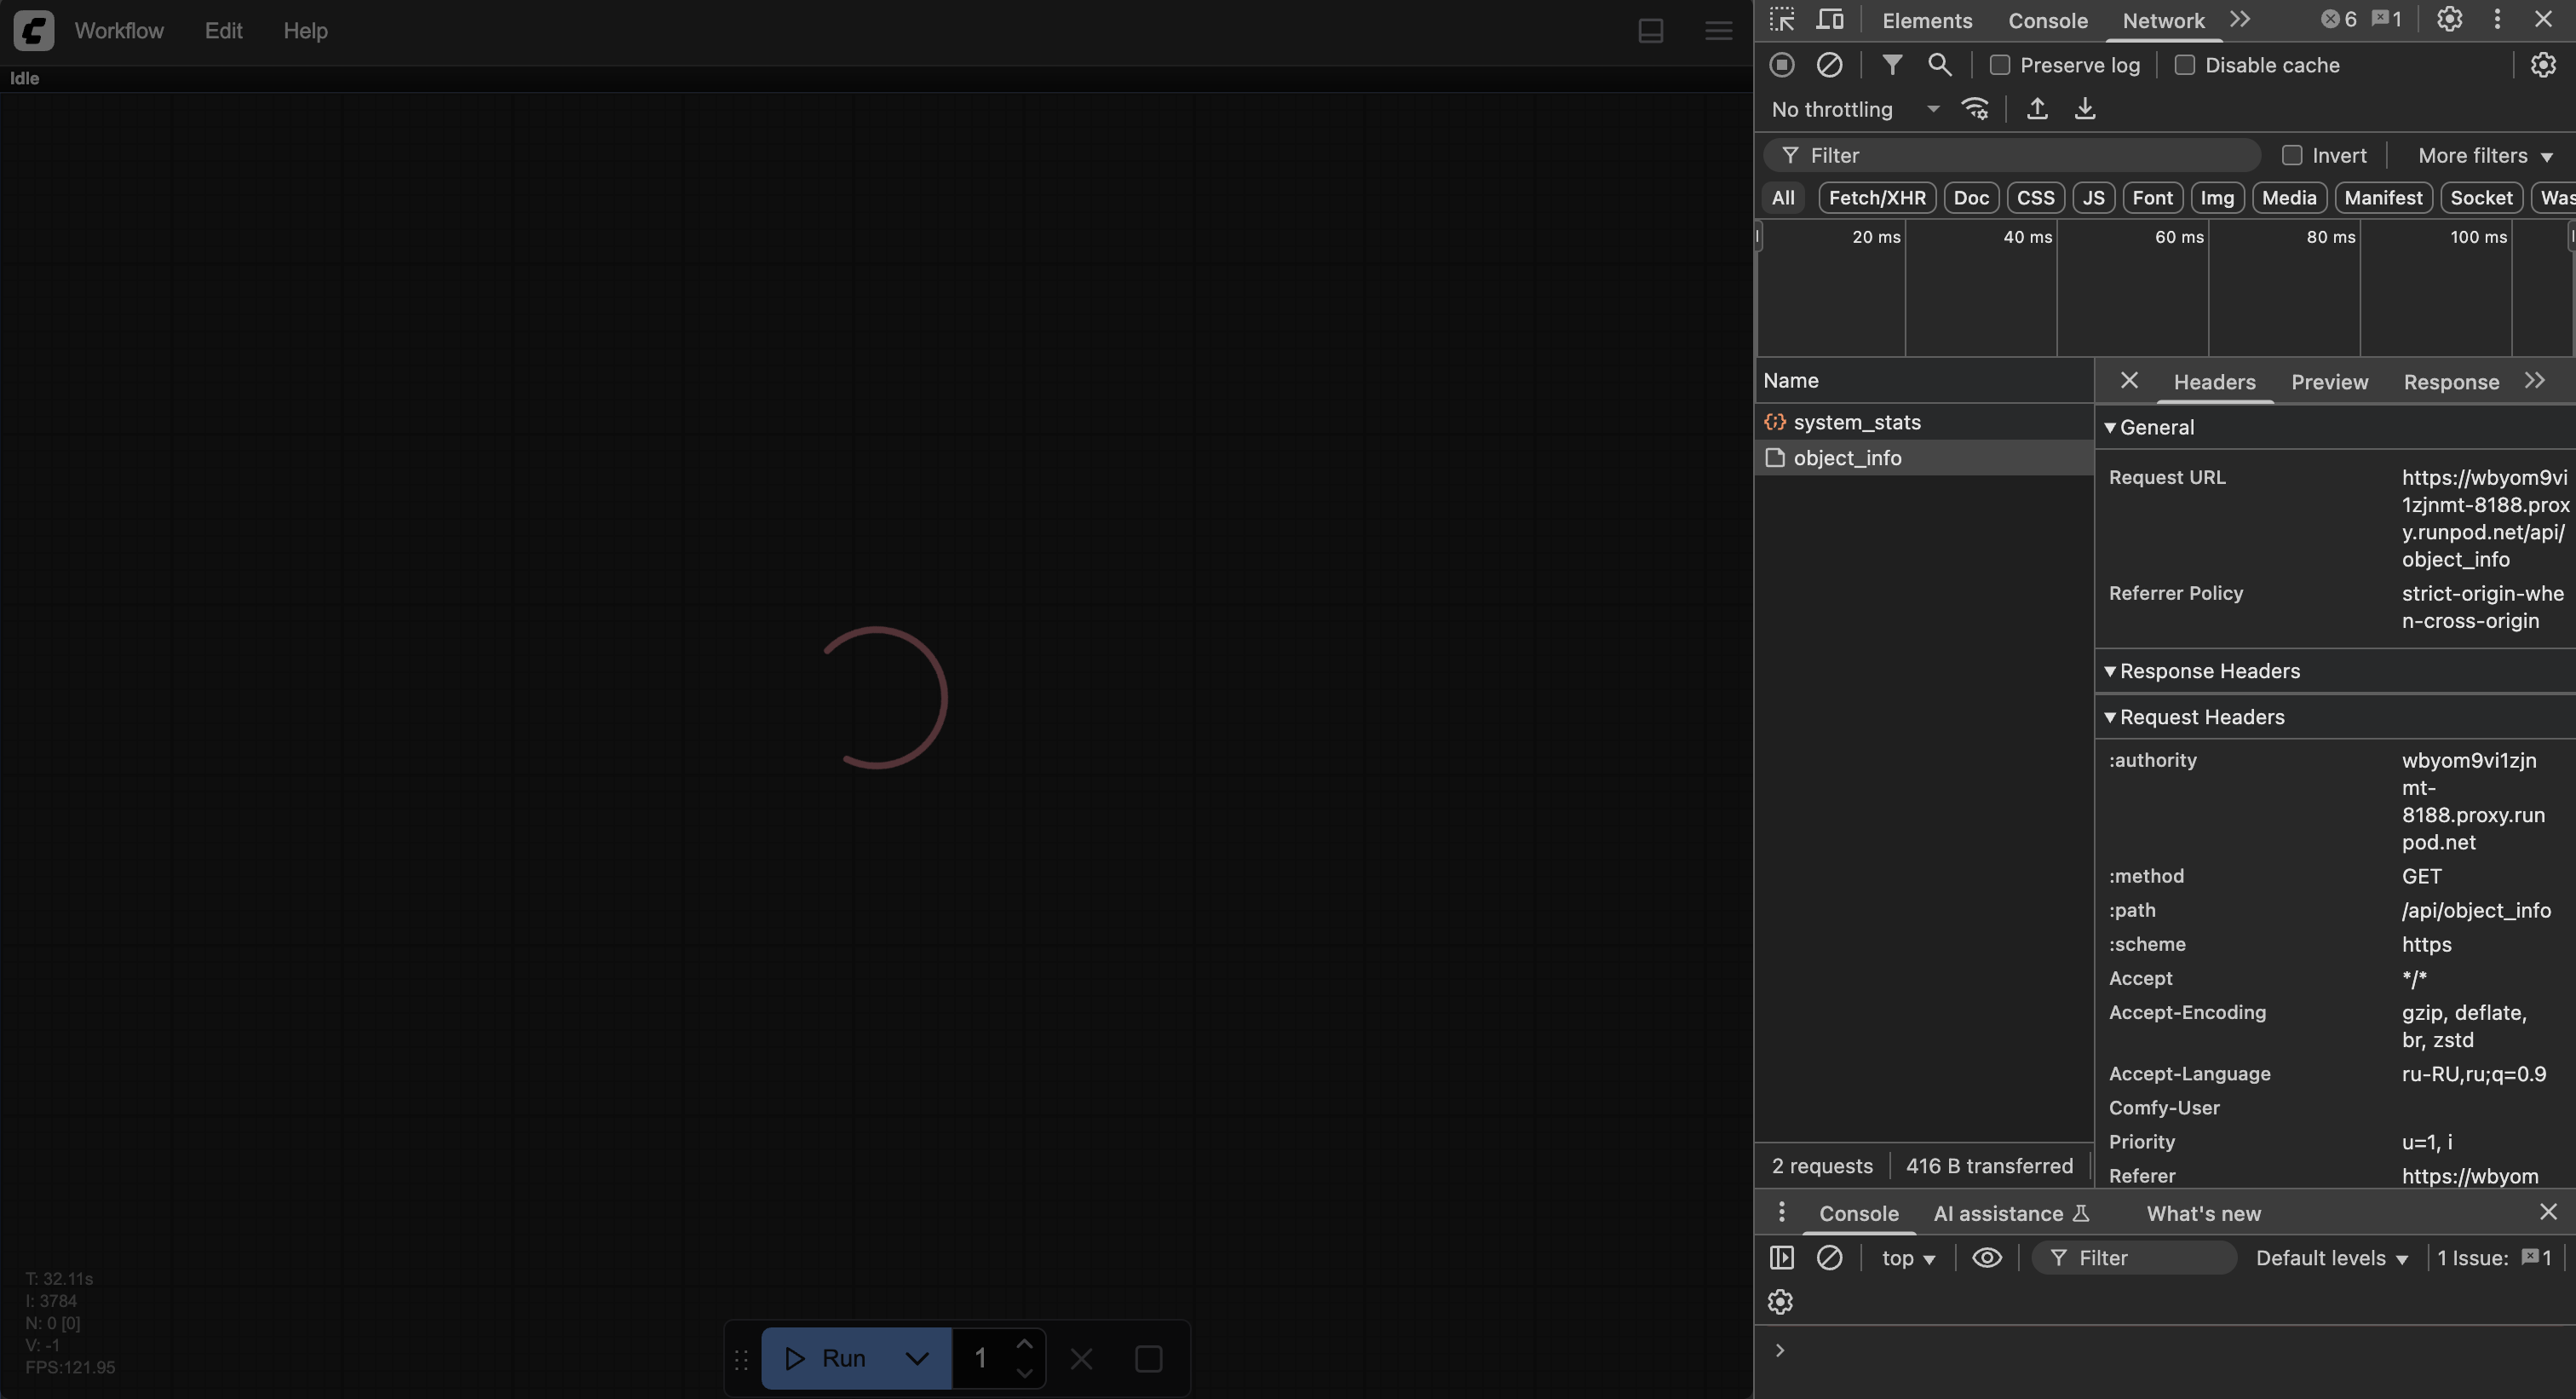Viewport: 2576px width, 1399px height.
Task: Collapse the Request Headers section
Action: pyautogui.click(x=2200, y=717)
